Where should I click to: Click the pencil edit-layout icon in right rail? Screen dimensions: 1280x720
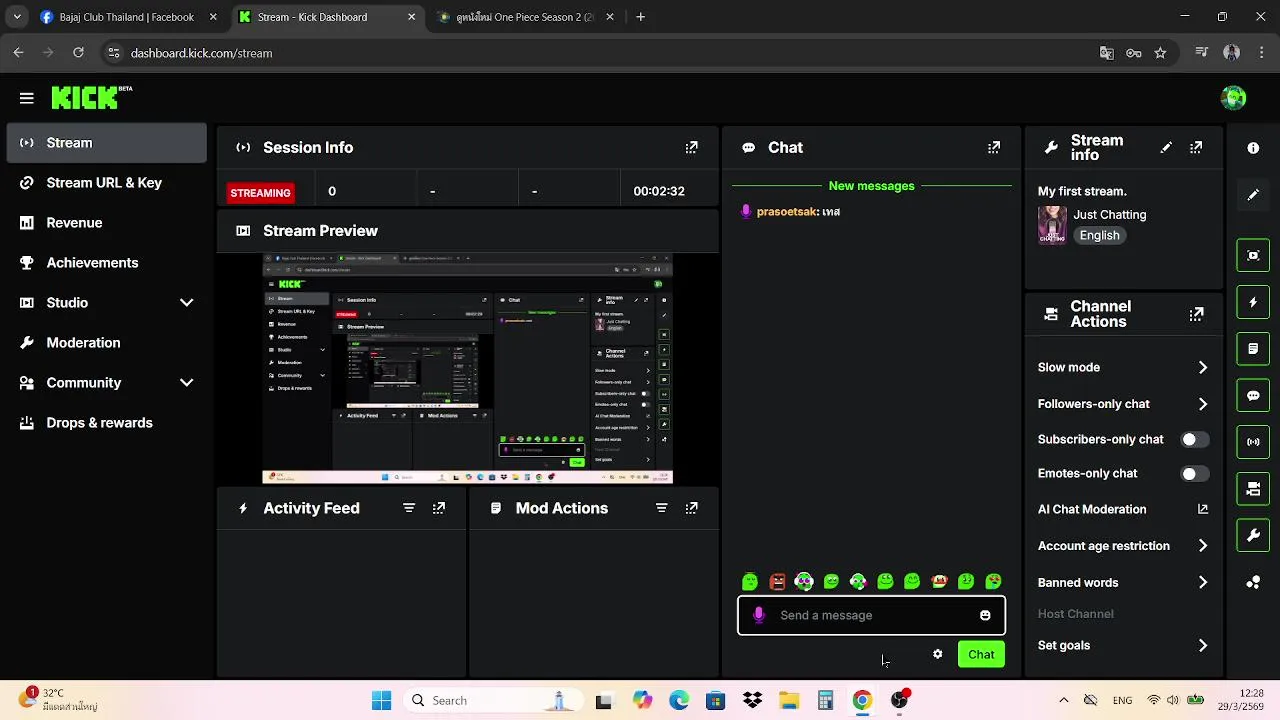[1253, 195]
